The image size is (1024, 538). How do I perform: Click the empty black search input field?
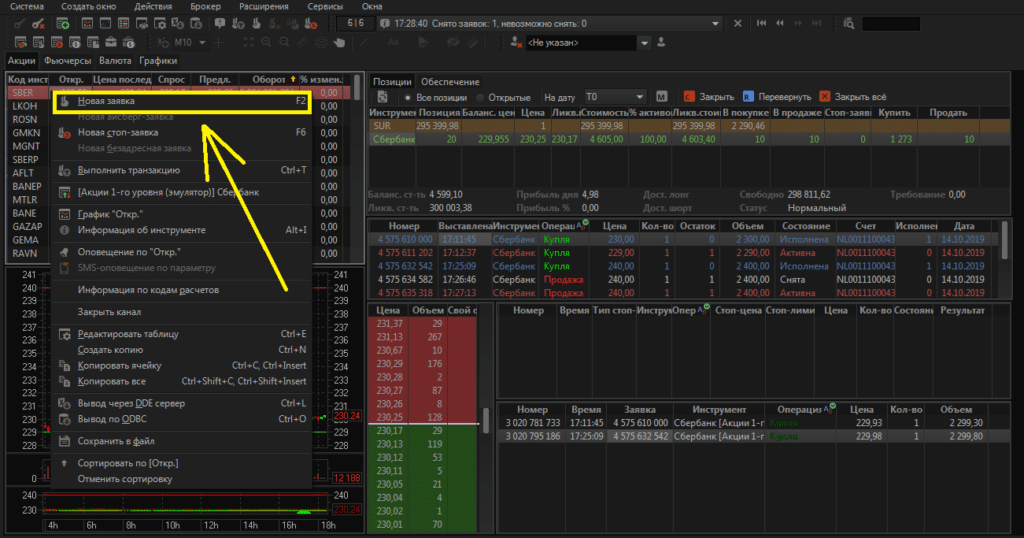[x=891, y=23]
